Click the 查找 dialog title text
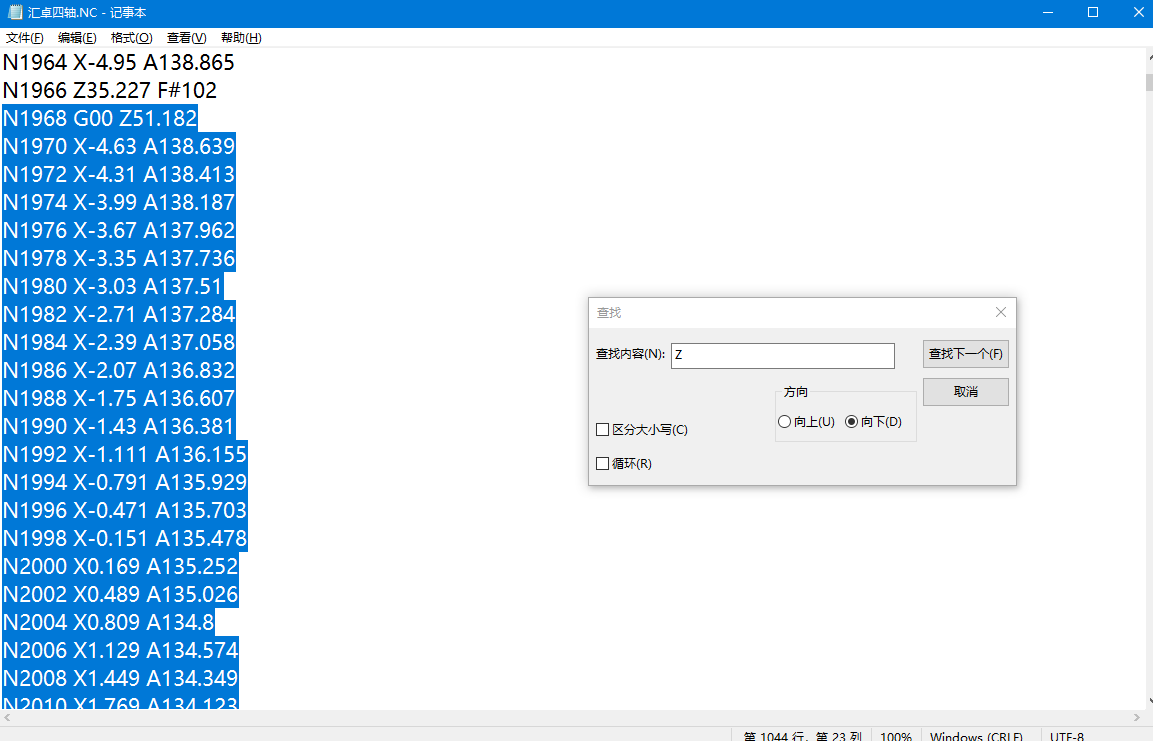This screenshot has height=741, width=1153. 609,313
